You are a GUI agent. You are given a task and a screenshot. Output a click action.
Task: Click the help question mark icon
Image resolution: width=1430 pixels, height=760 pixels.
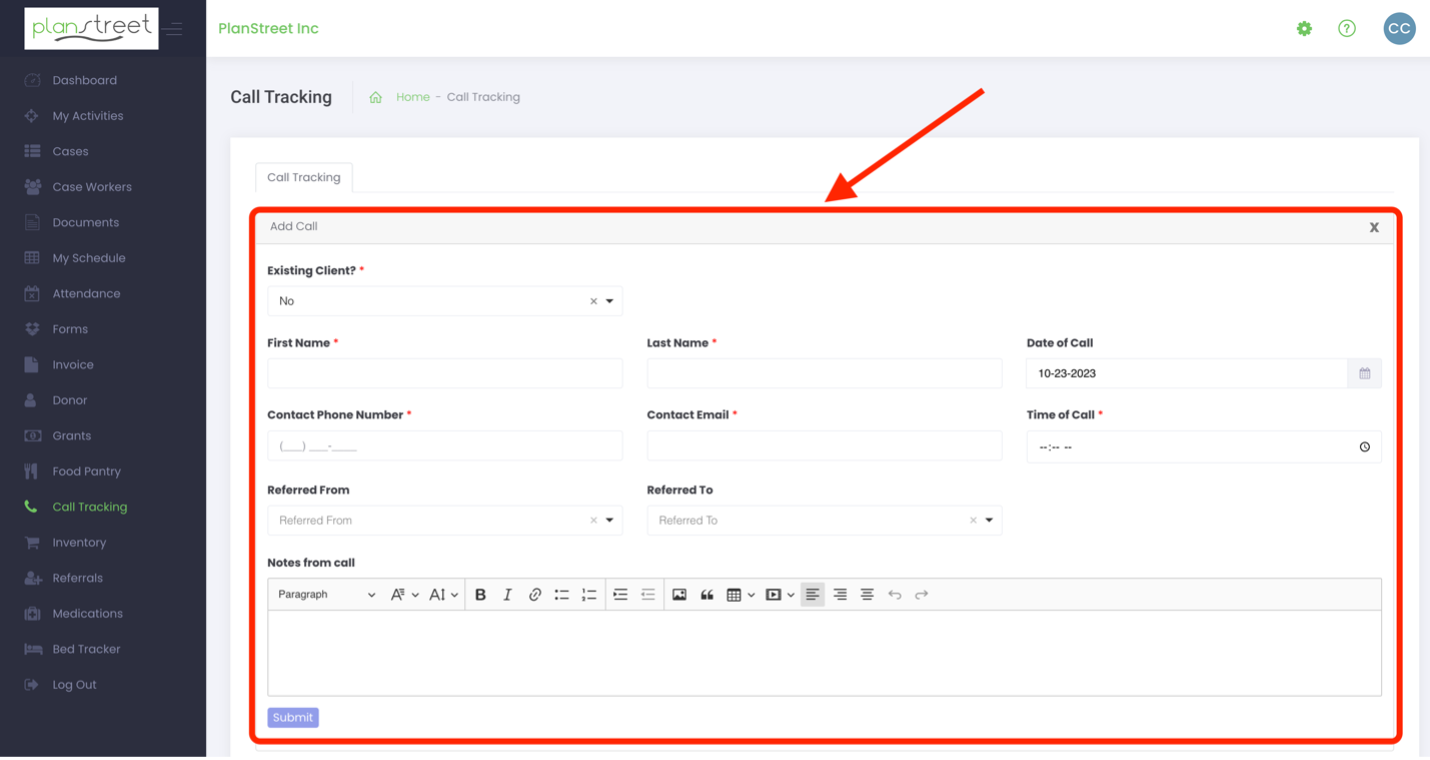point(1347,29)
